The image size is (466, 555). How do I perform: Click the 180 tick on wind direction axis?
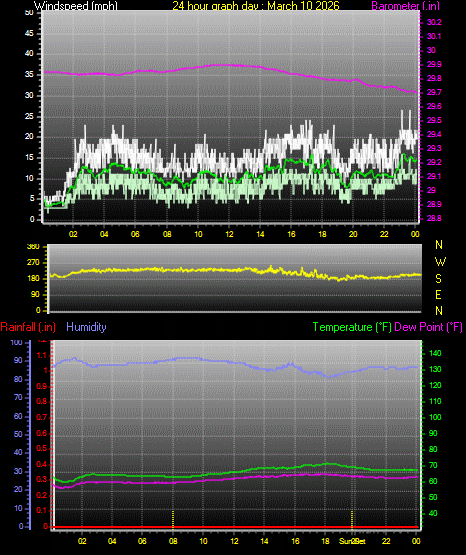[x=34, y=279]
